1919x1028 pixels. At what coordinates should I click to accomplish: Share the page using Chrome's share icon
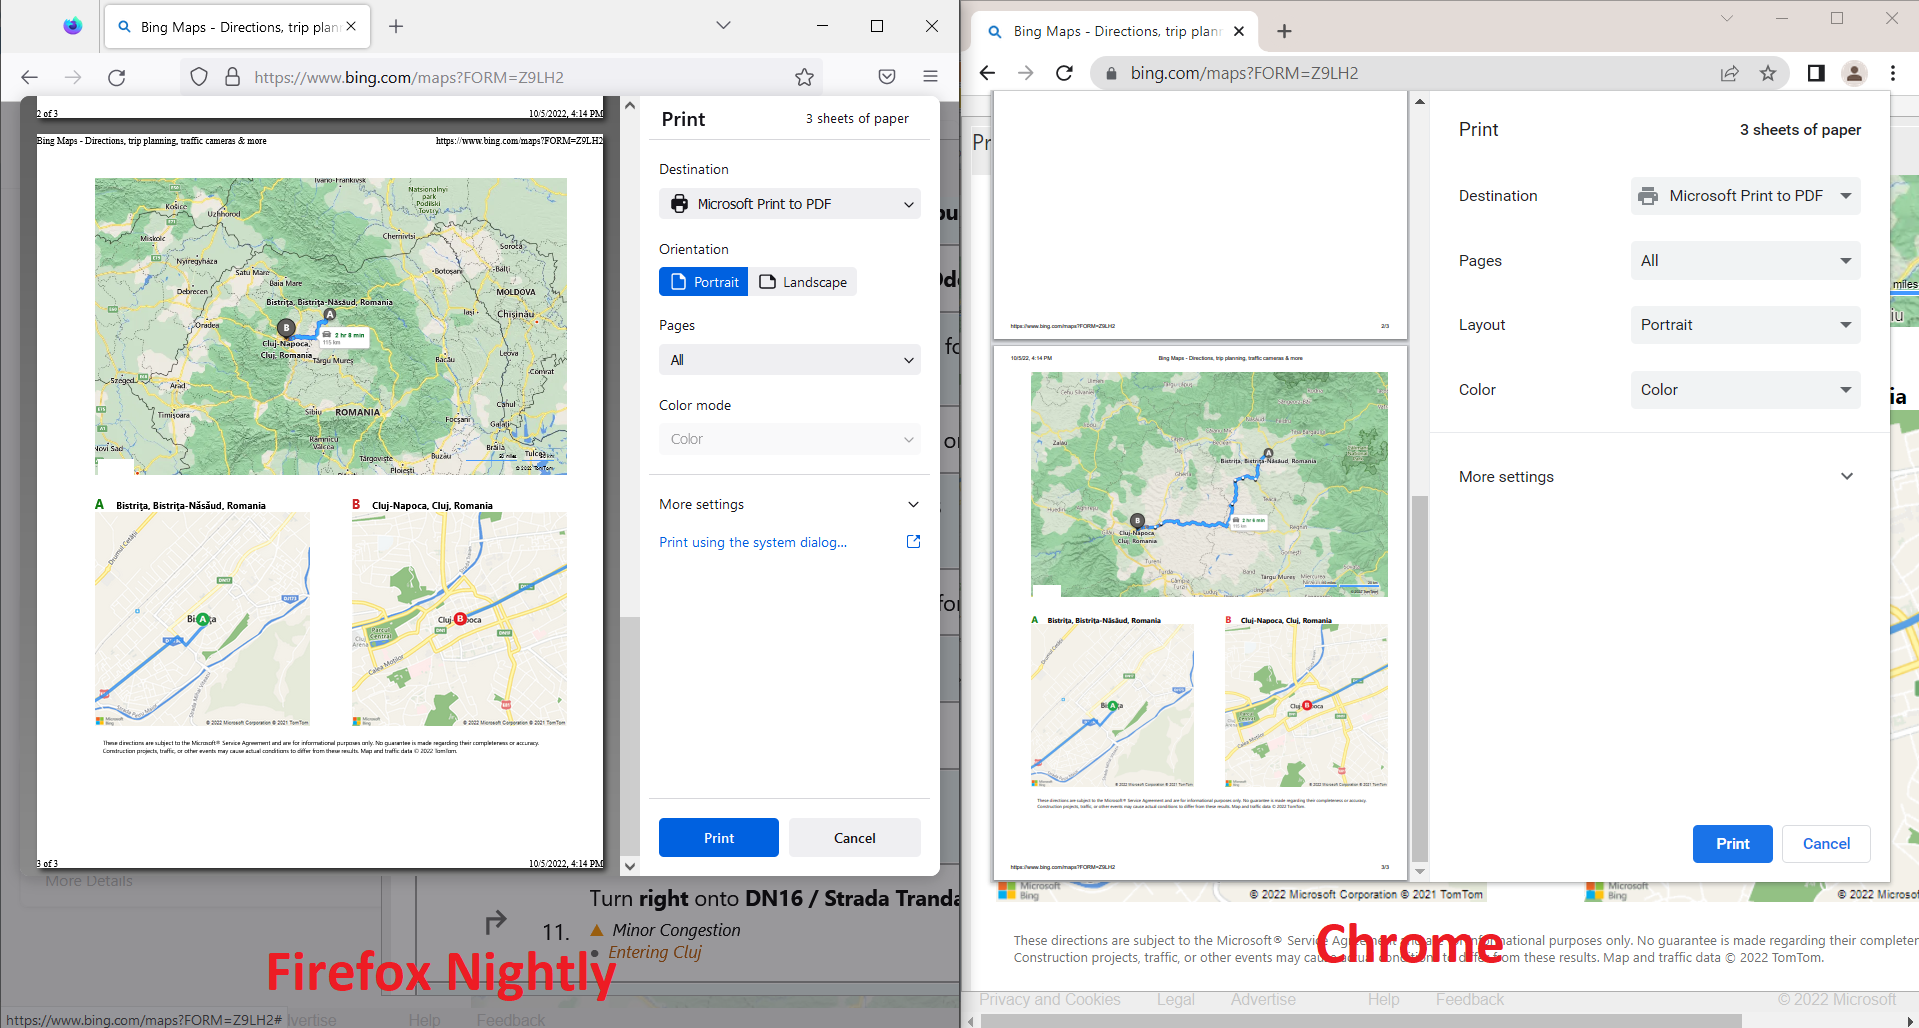(x=1729, y=73)
